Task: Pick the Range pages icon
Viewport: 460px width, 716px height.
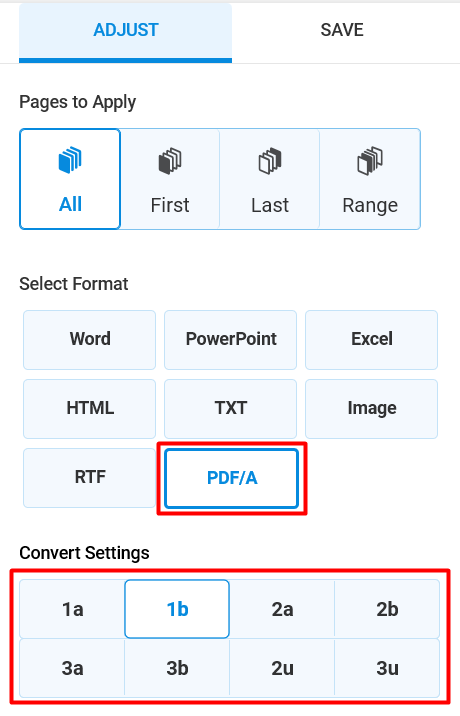Action: coord(370,161)
